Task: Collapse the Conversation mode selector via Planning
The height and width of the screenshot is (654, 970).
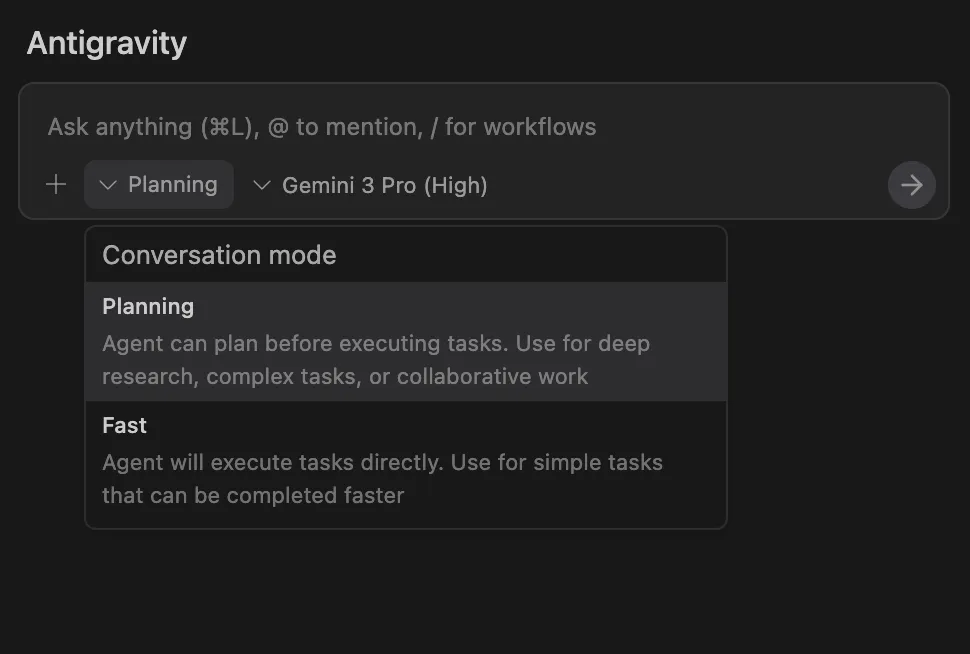Action: [x=159, y=185]
